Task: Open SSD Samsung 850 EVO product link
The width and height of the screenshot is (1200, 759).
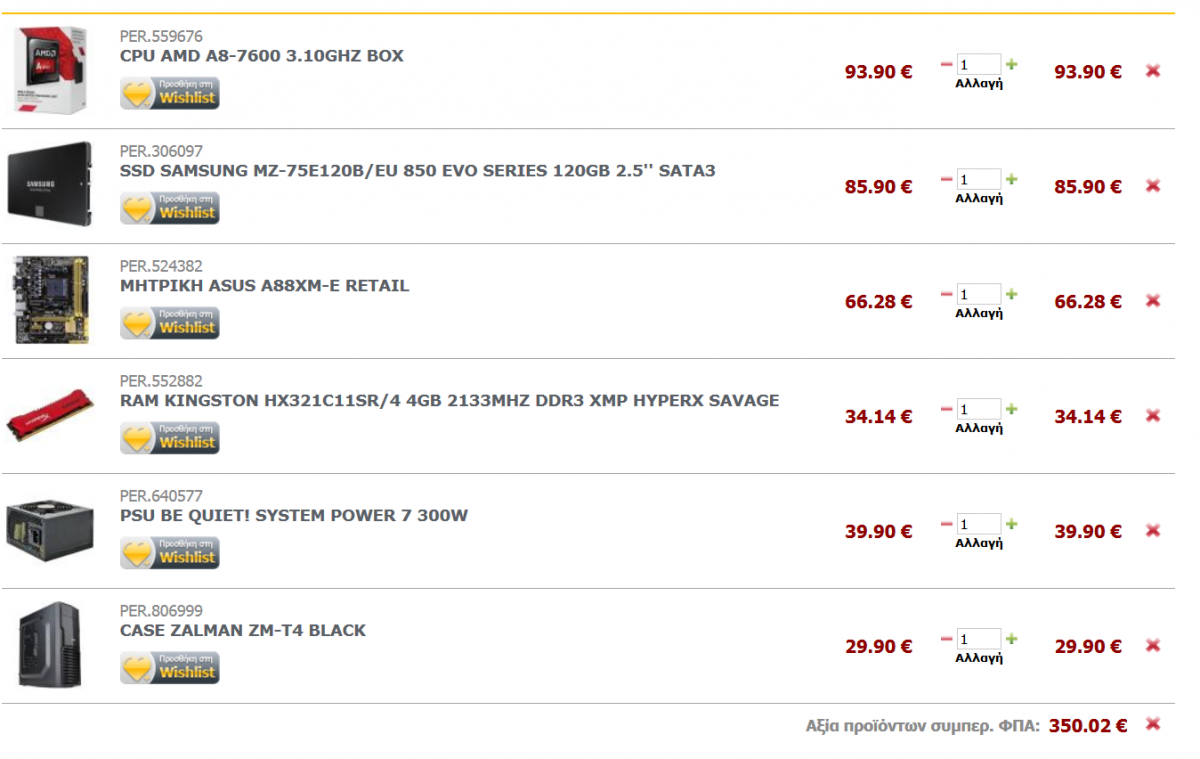Action: click(x=417, y=171)
